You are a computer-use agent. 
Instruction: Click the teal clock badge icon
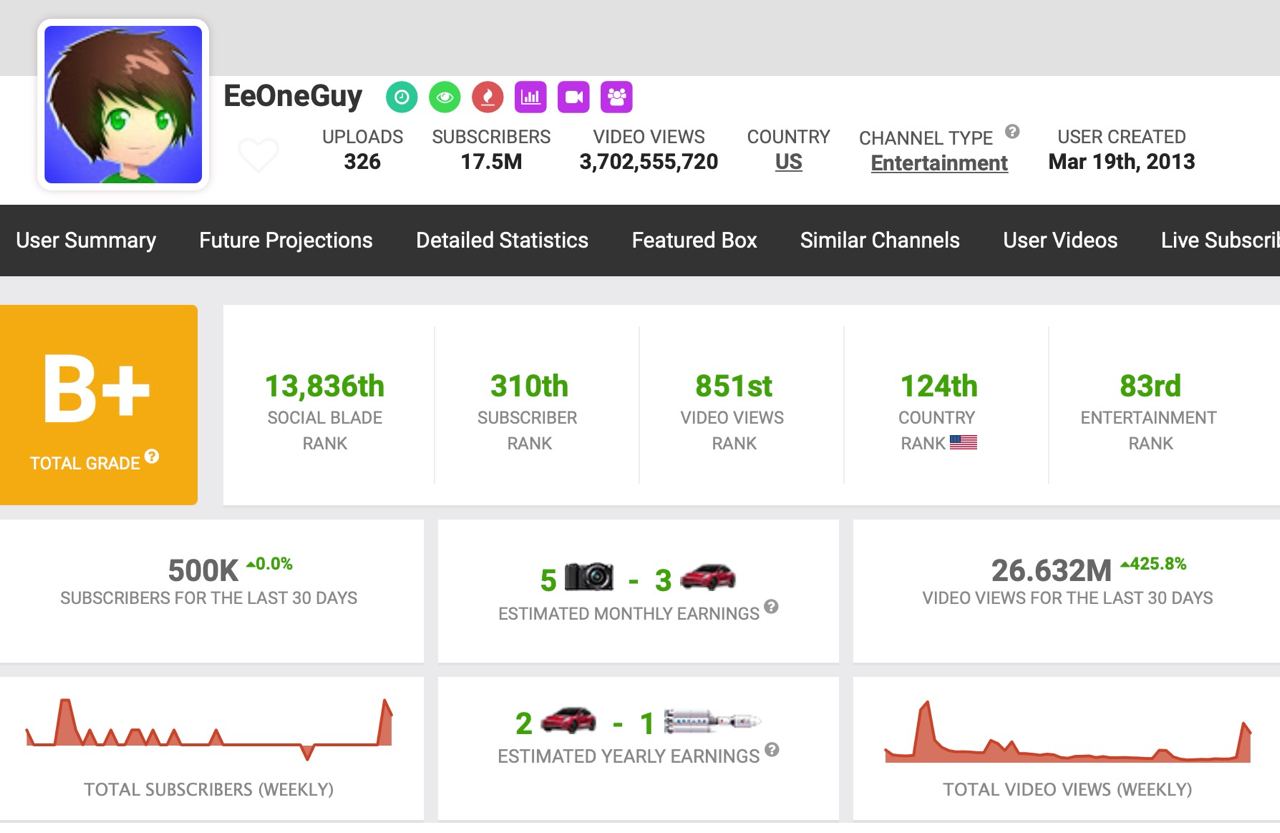402,97
